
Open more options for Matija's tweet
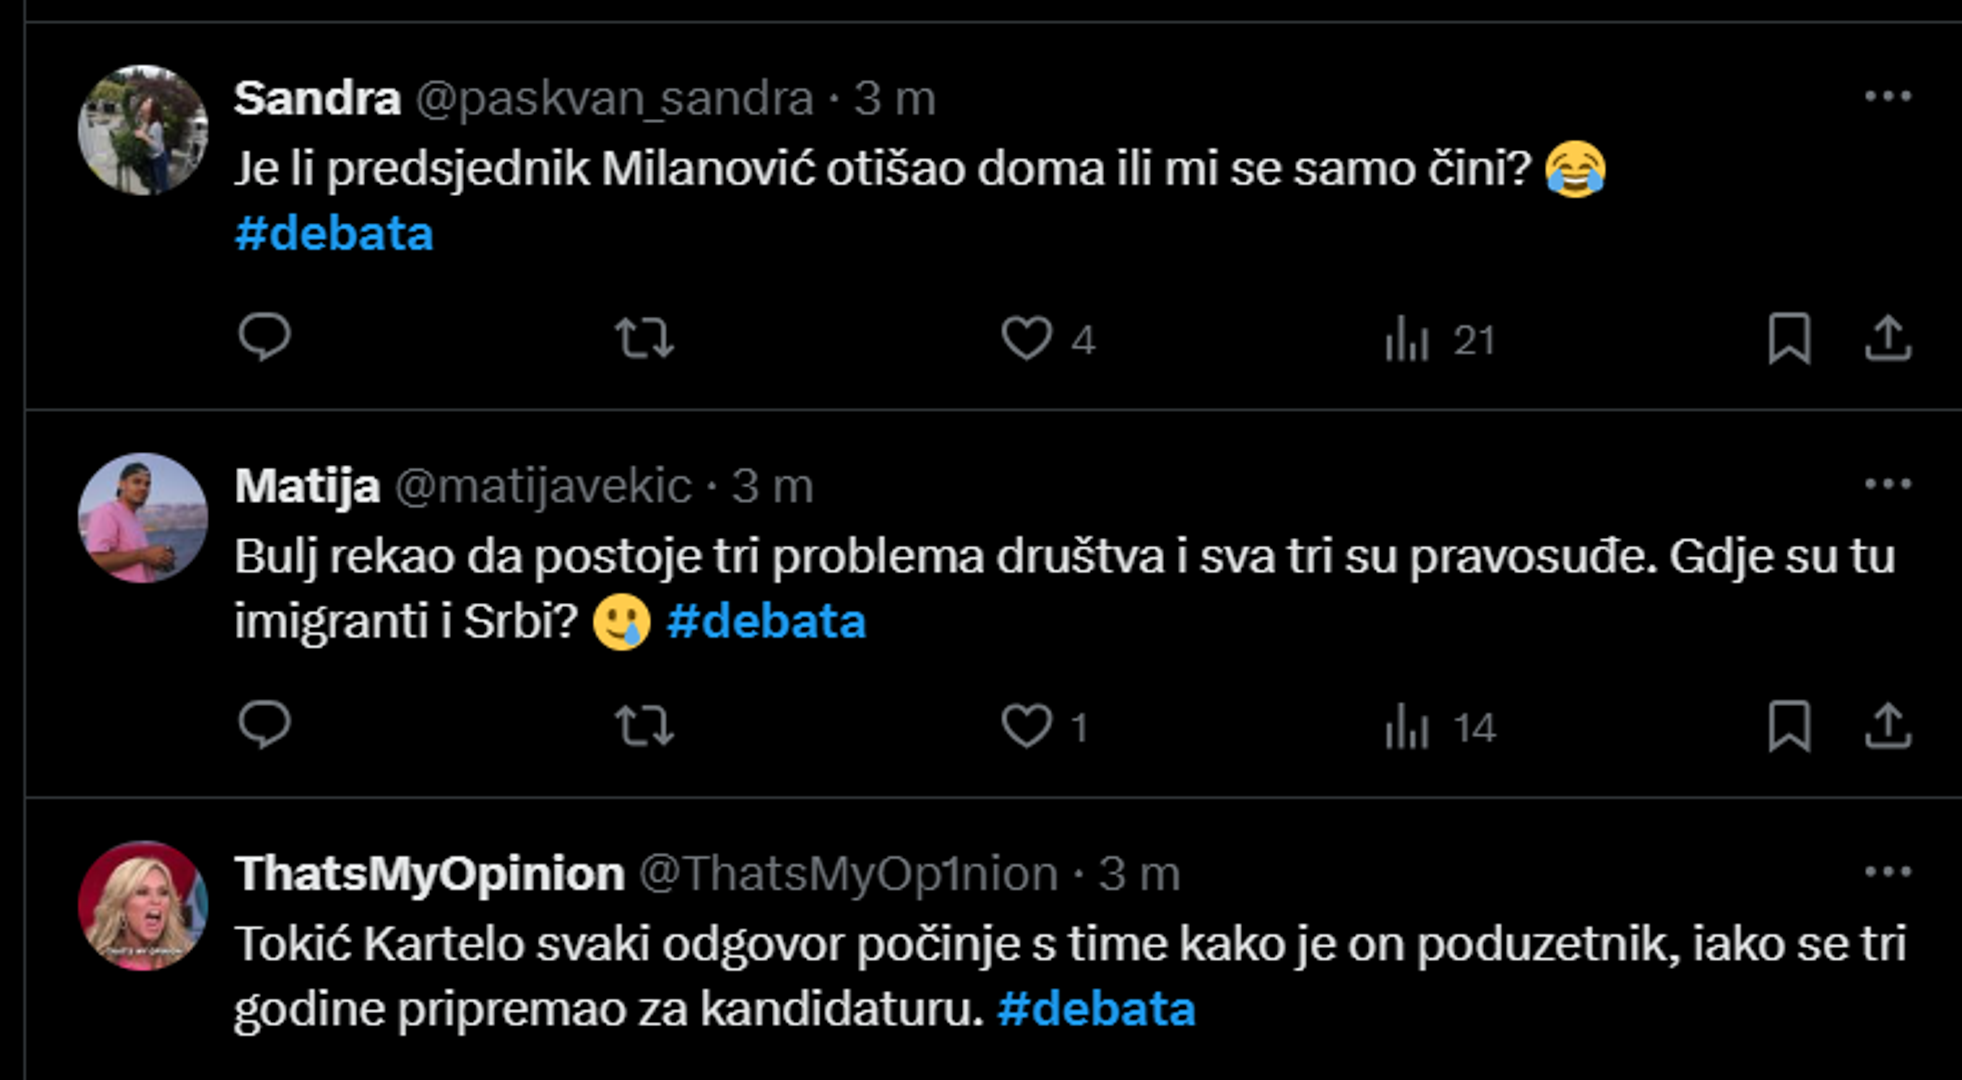tap(1887, 485)
